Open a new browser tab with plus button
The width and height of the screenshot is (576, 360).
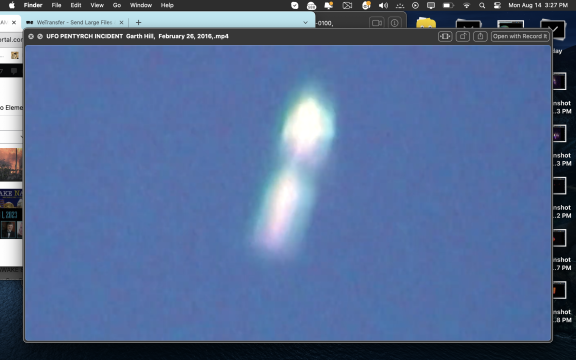point(138,22)
